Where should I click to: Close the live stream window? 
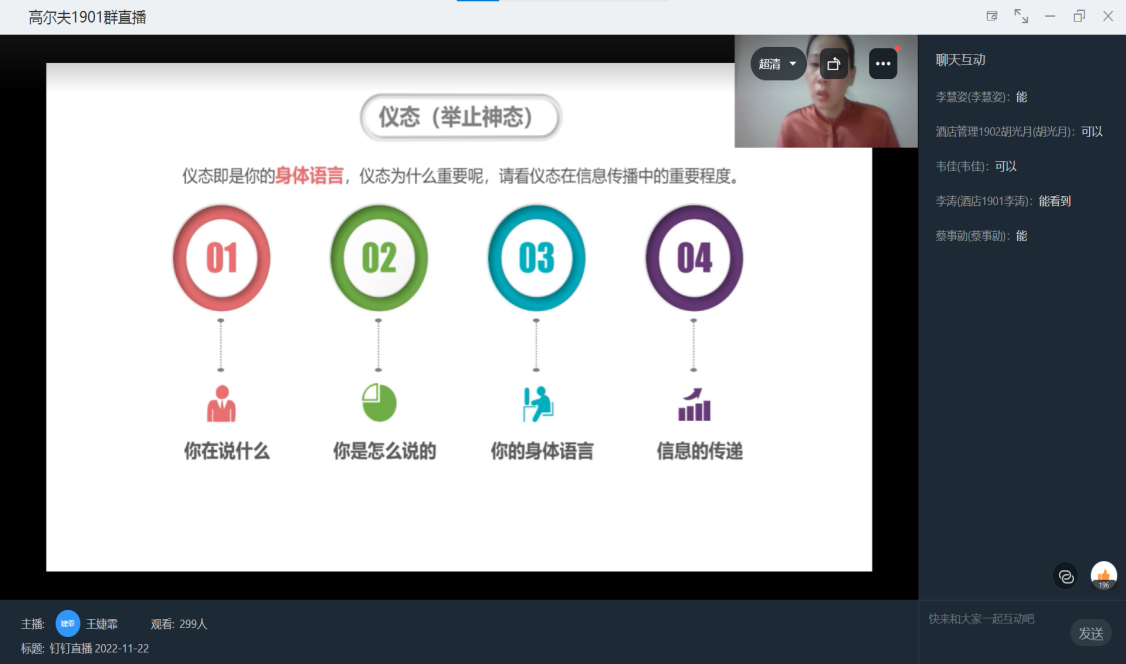pos(1108,16)
